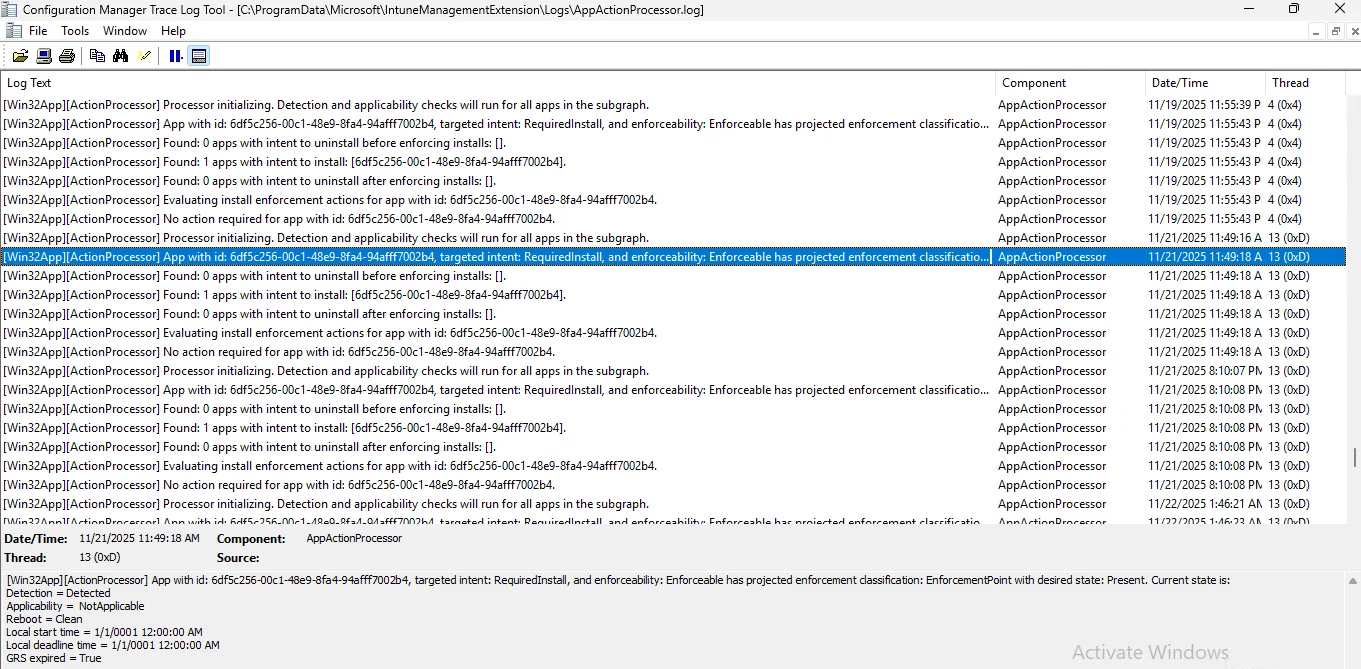The width and height of the screenshot is (1361, 669).
Task: Select the Found 1 apps to install row dated 11/19/2025
Action: coord(673,162)
